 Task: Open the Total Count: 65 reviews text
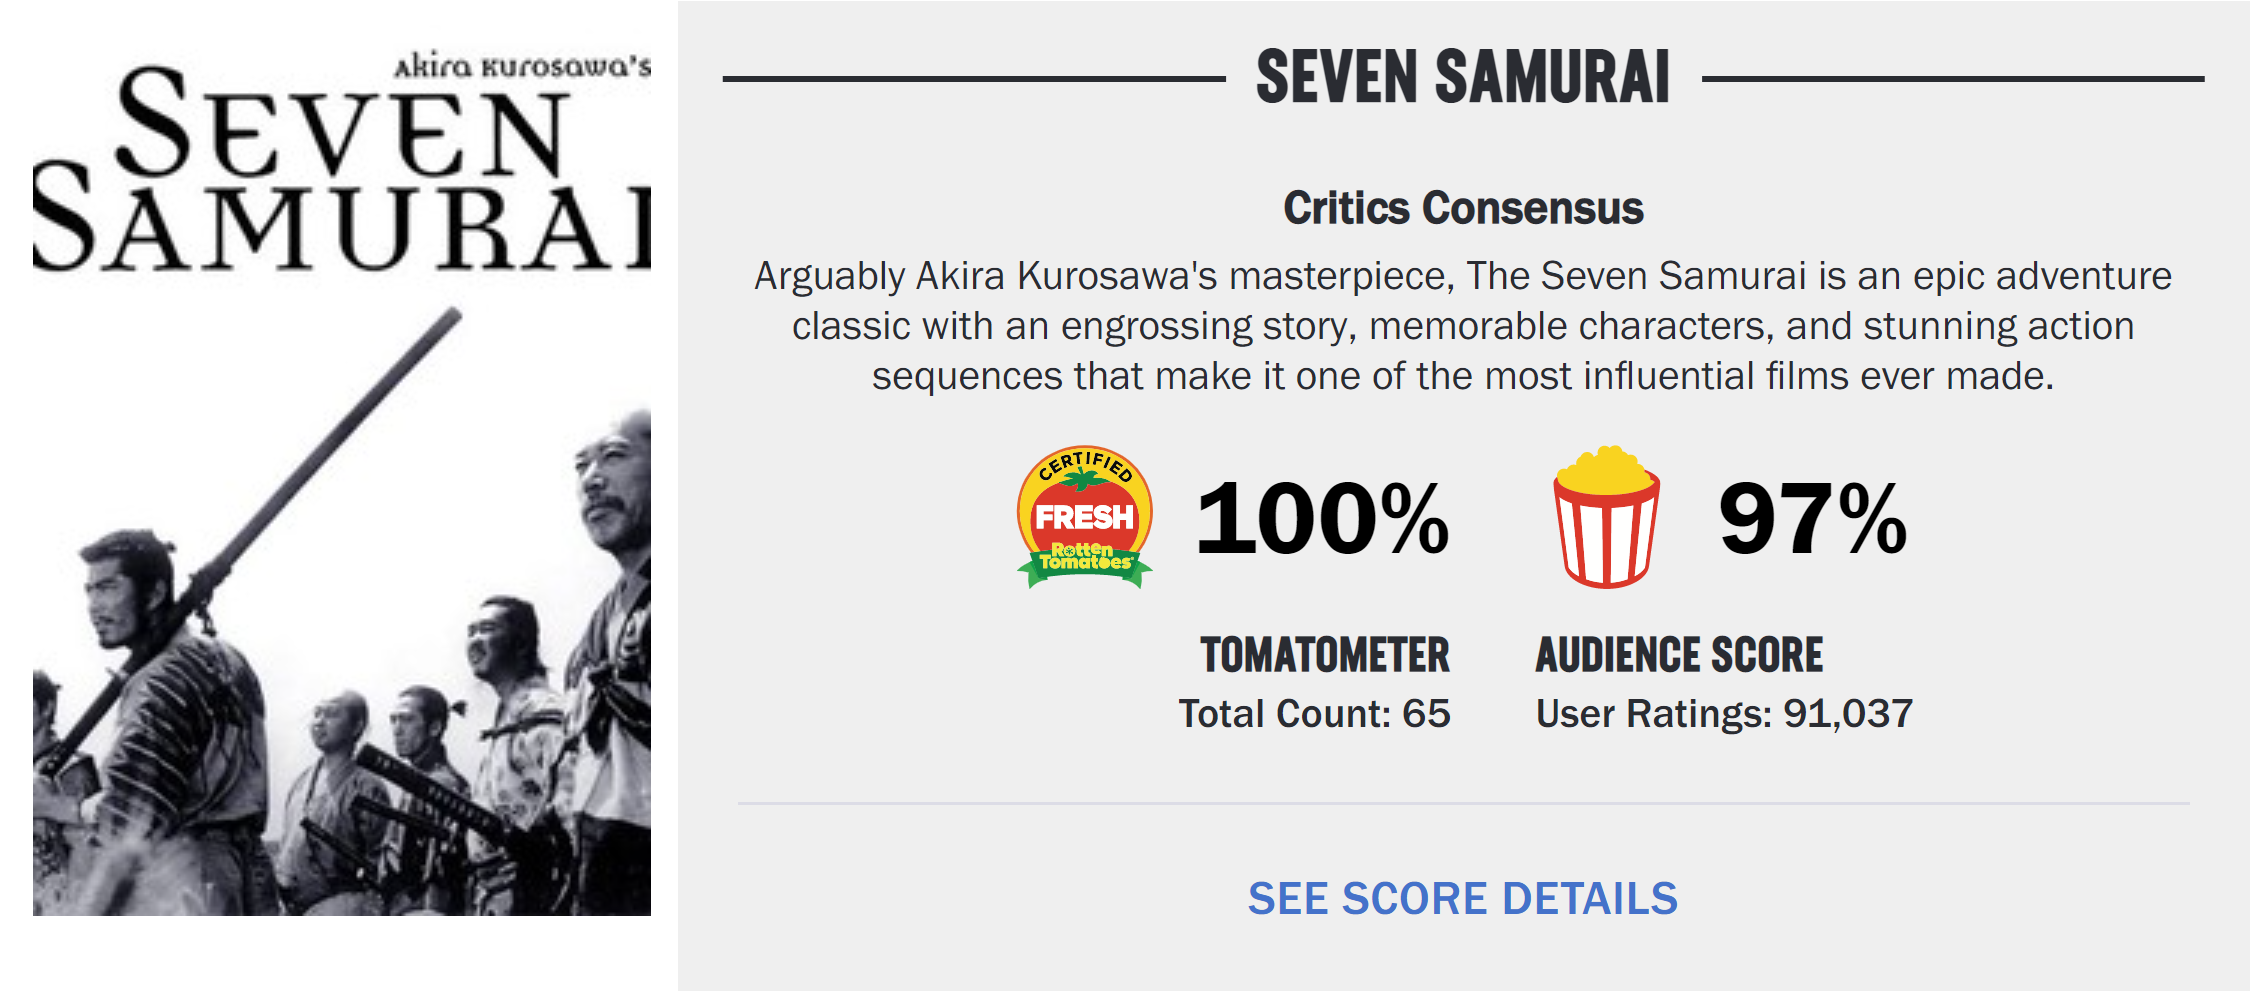[1314, 714]
